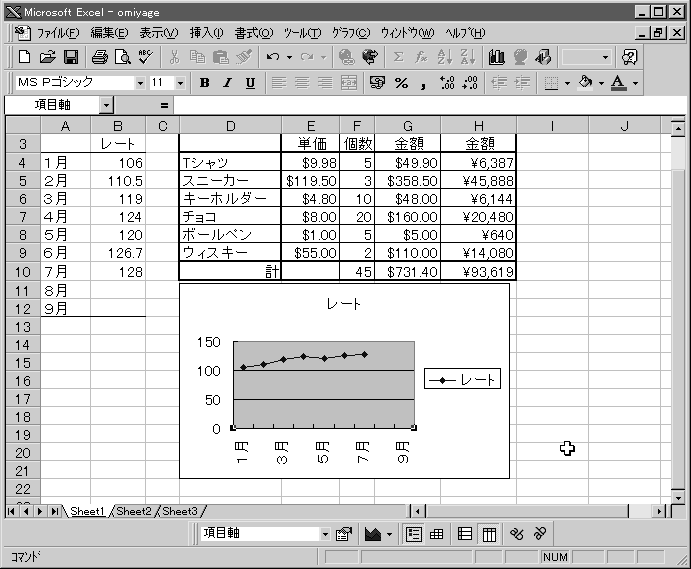The image size is (691, 569).
Task: Switch to the Sheet2 tab
Action: pyautogui.click(x=134, y=511)
